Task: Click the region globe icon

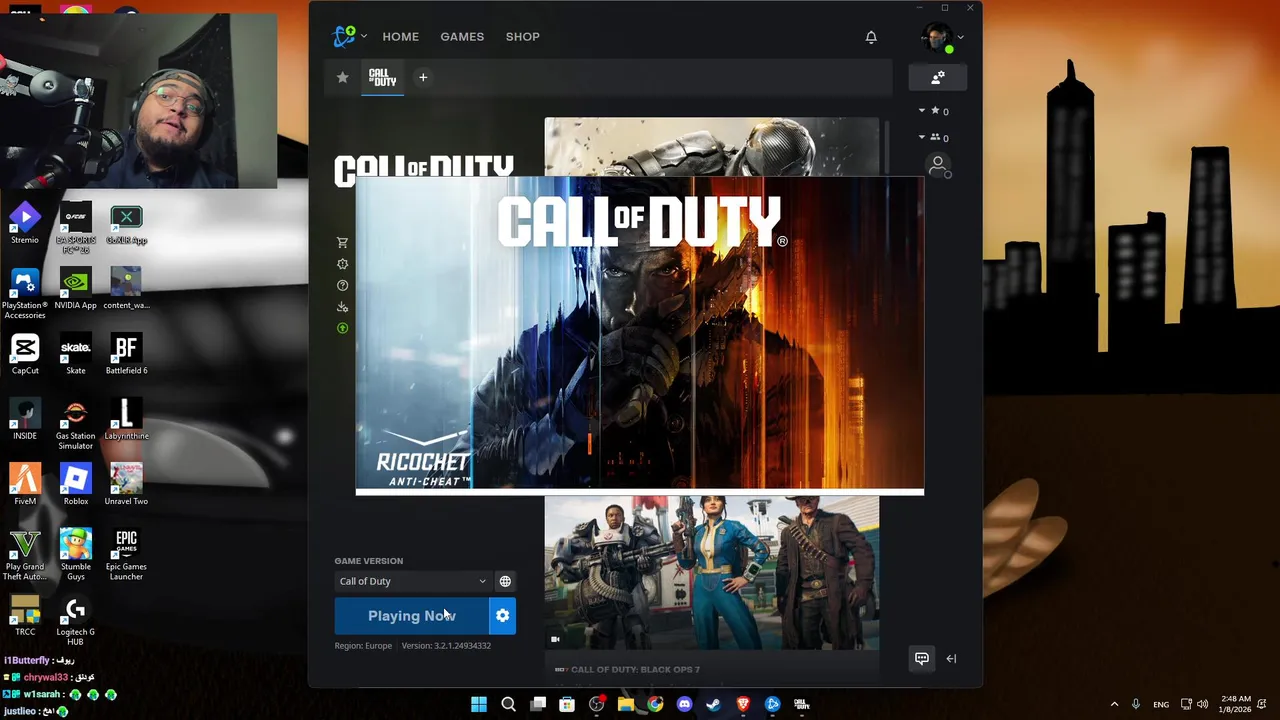Action: pos(505,581)
